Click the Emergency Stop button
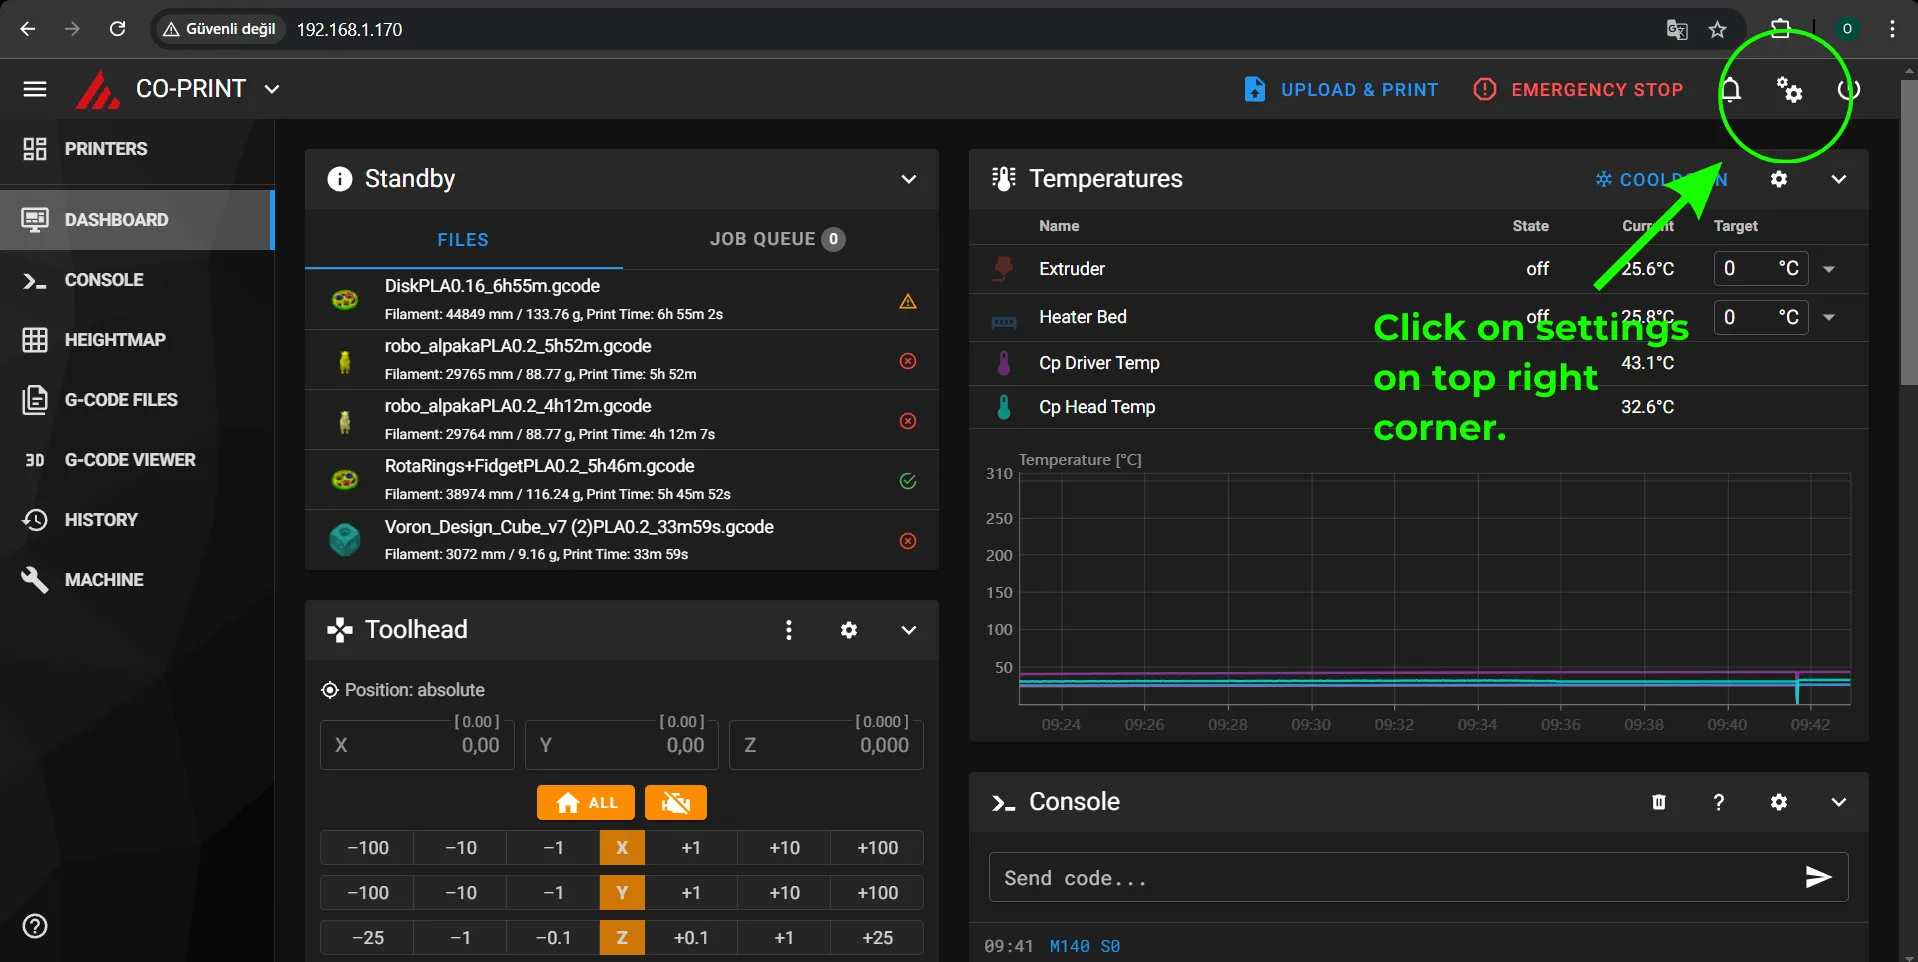The height and width of the screenshot is (962, 1918). (1578, 89)
